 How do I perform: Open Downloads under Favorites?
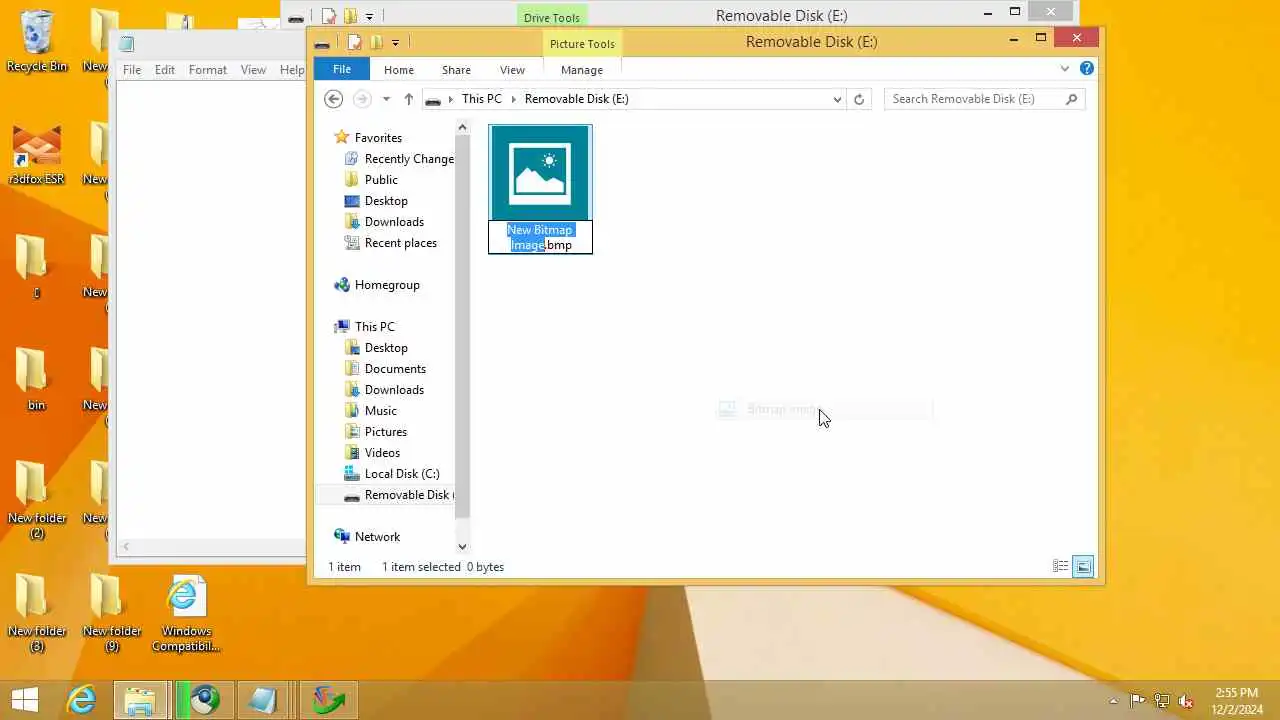pos(394,222)
